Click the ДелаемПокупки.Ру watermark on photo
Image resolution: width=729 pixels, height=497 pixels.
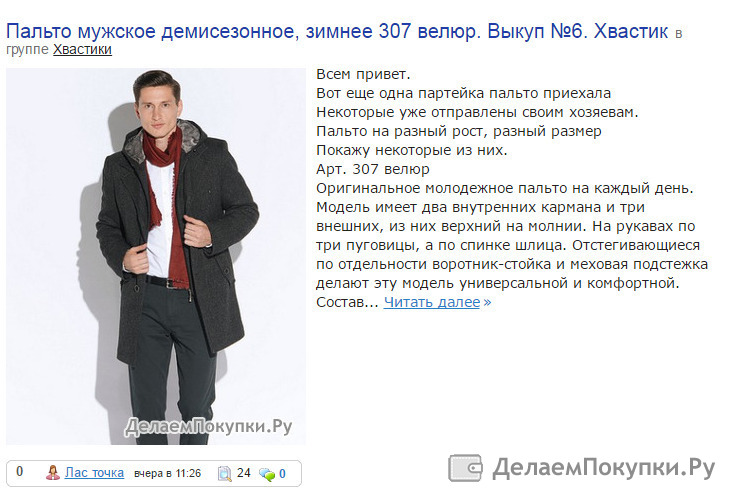pos(208,426)
